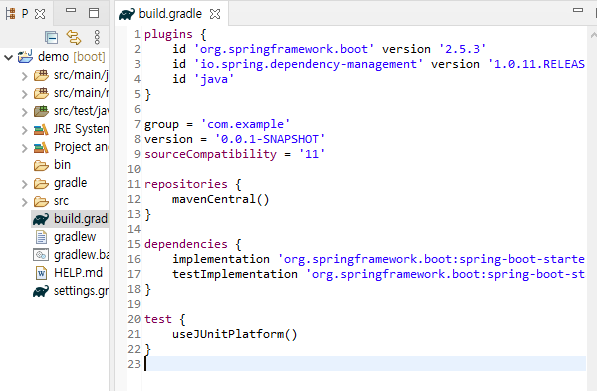The width and height of the screenshot is (597, 391).
Task: Click sourceCompatibility on line 9
Action: (211, 154)
